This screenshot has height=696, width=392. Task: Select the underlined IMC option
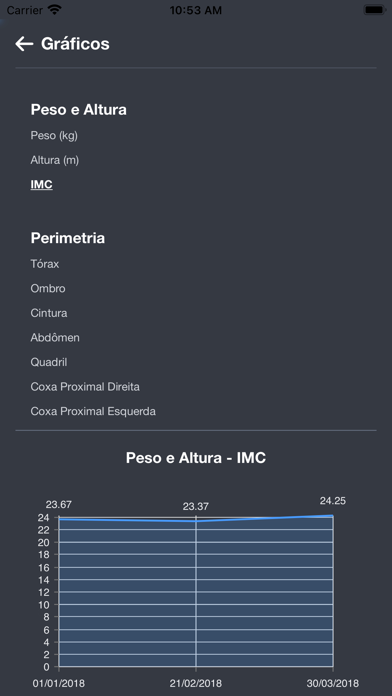coord(42,185)
